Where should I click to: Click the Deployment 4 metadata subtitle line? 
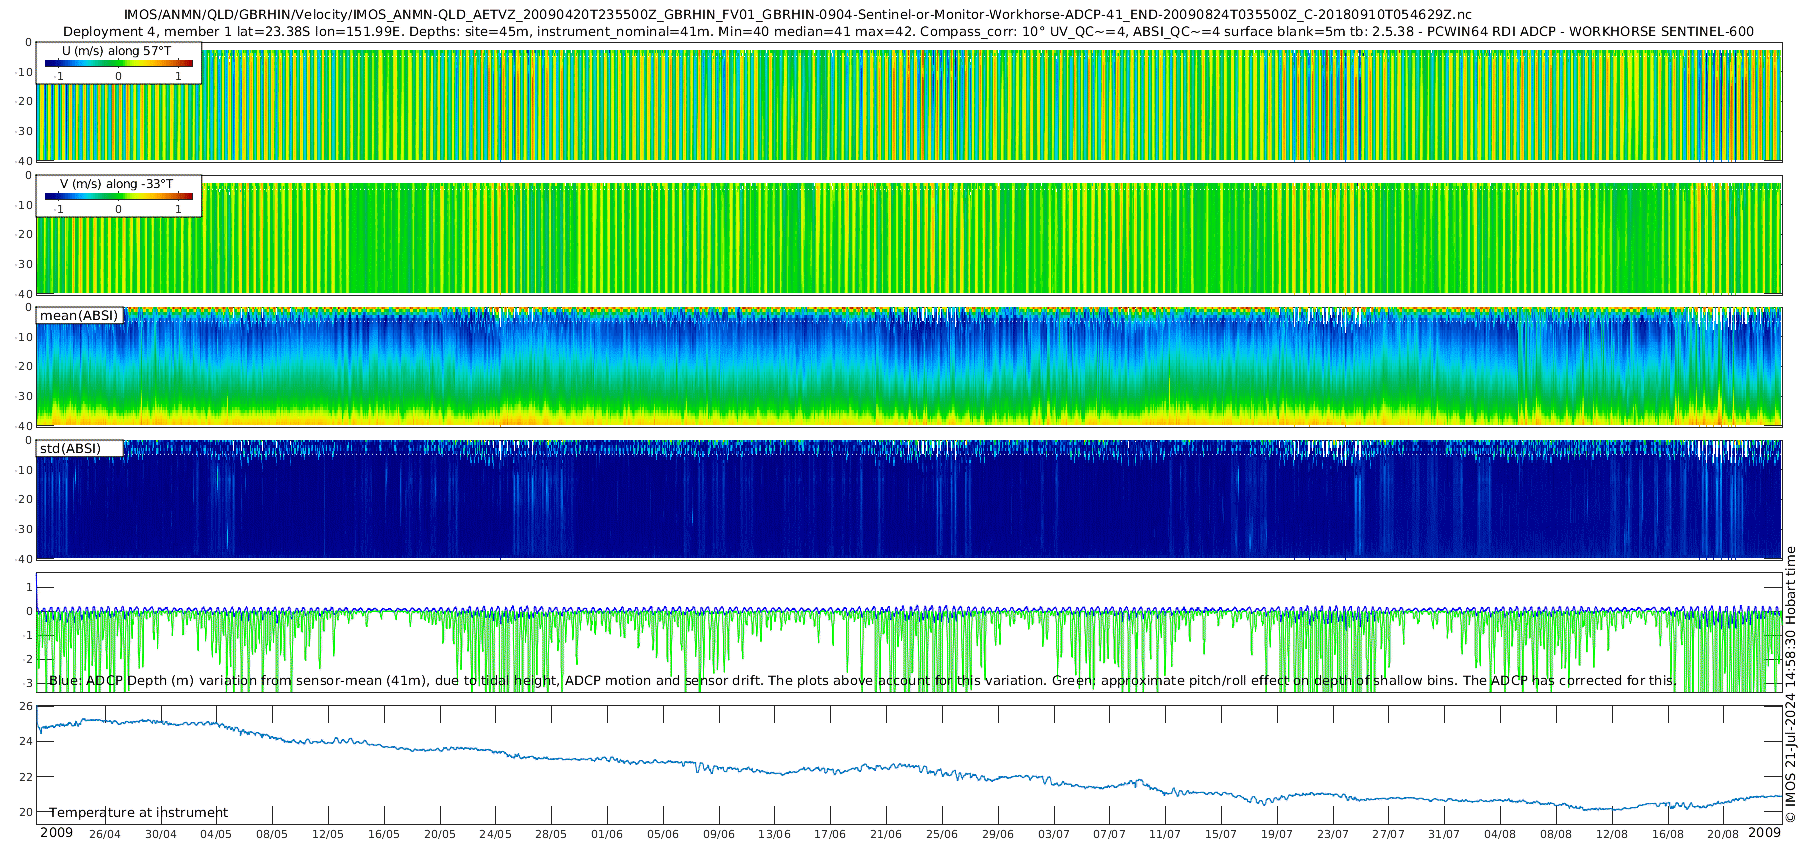908,31
